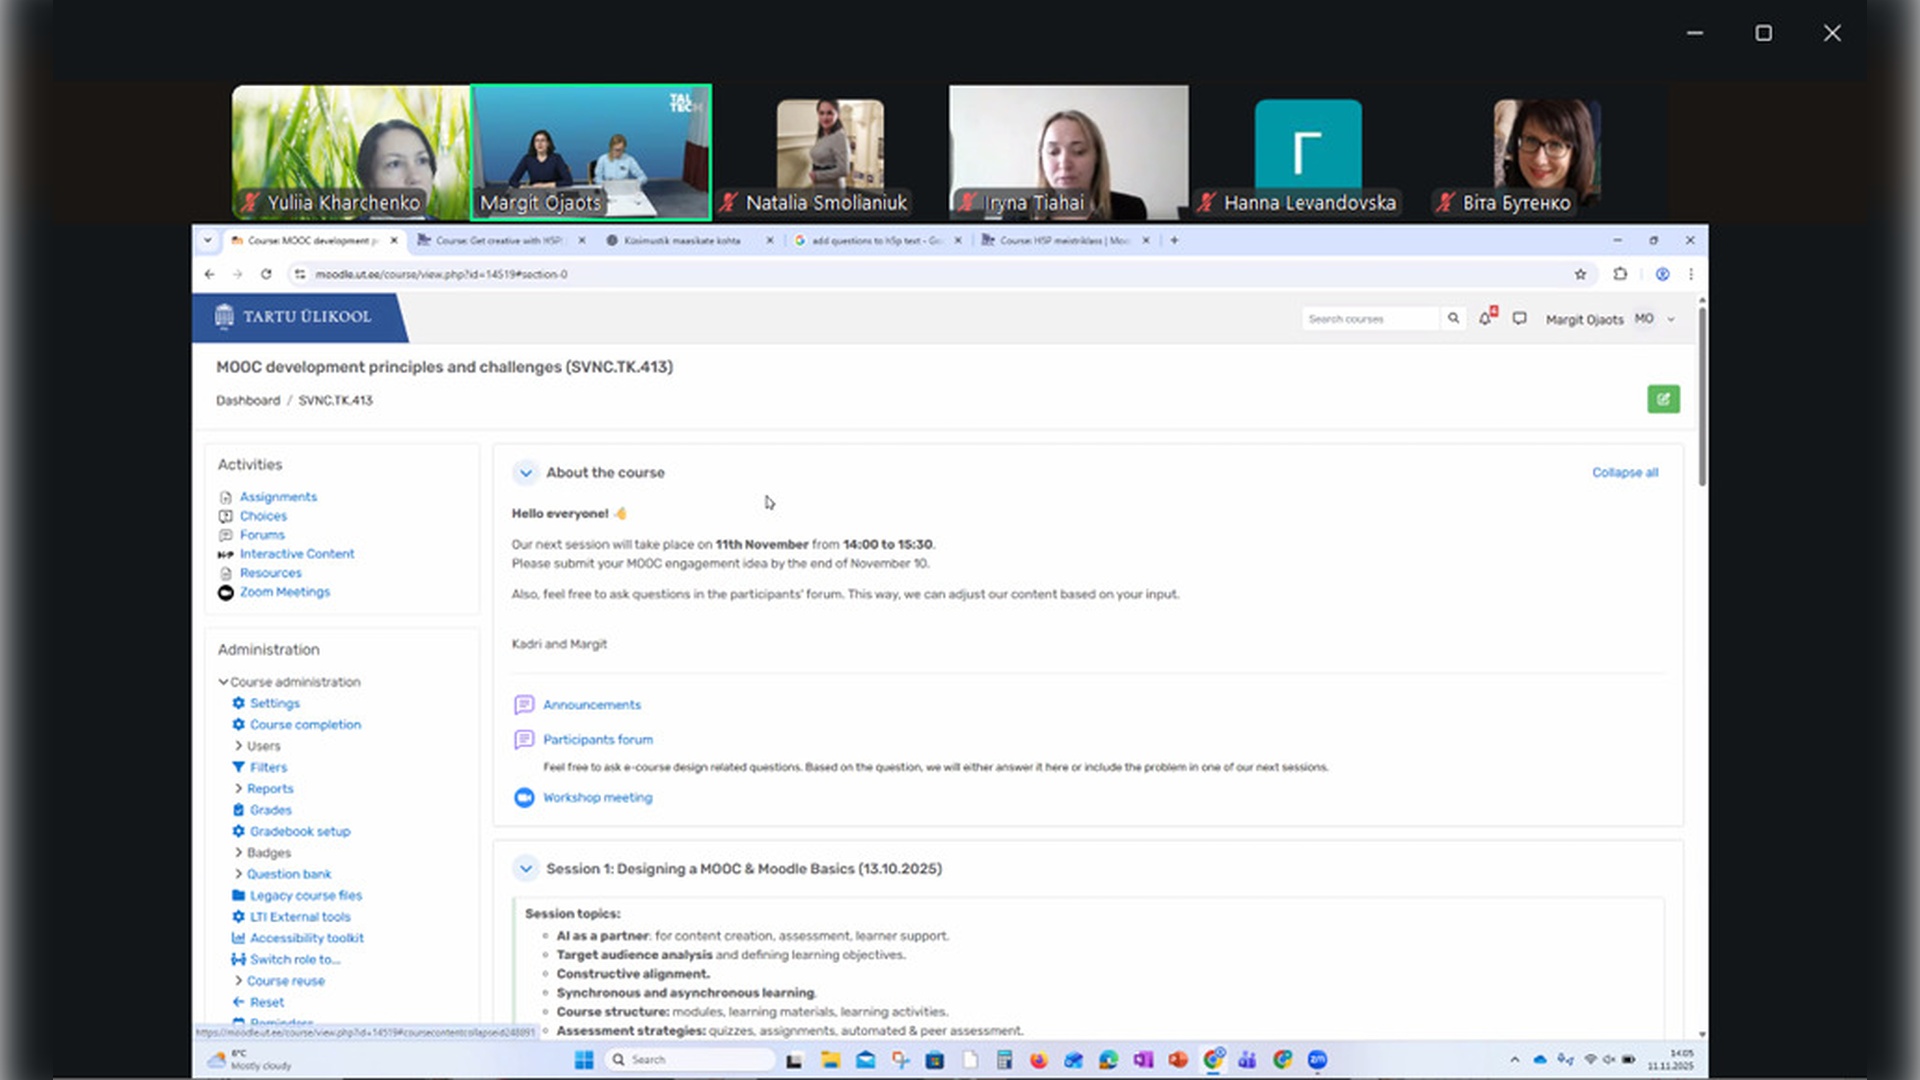This screenshot has height=1080, width=1920.
Task: Collapse Session 1 Designing a MOOC section
Action: tap(525, 869)
